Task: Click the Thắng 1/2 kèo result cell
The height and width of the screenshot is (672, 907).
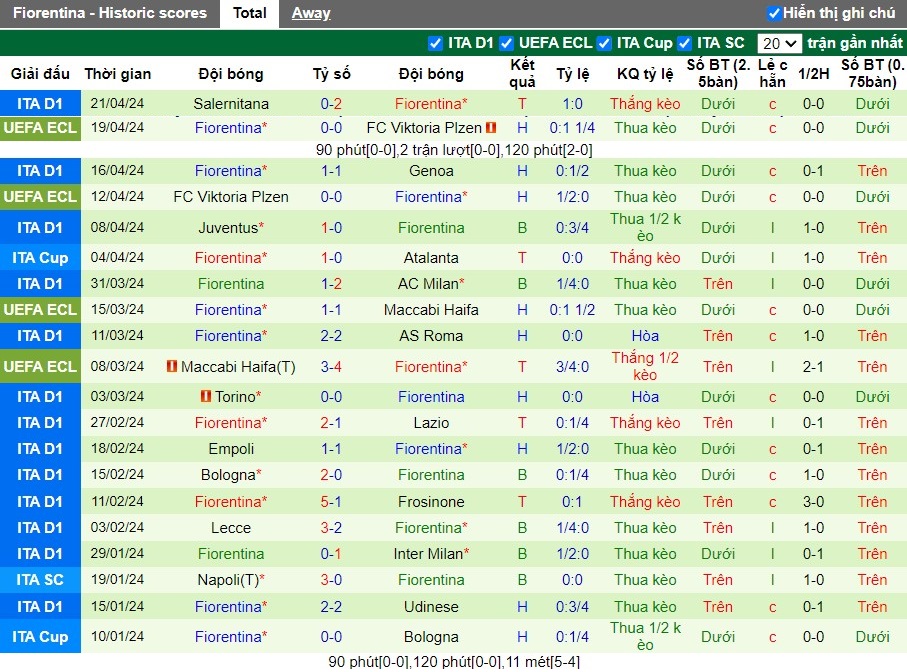Action: (x=645, y=366)
